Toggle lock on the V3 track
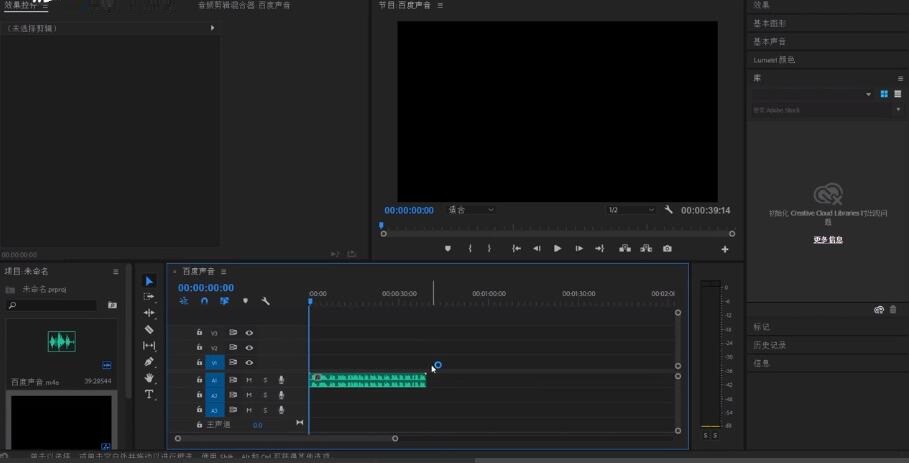Viewport: 909px width, 463px height. pyautogui.click(x=199, y=333)
